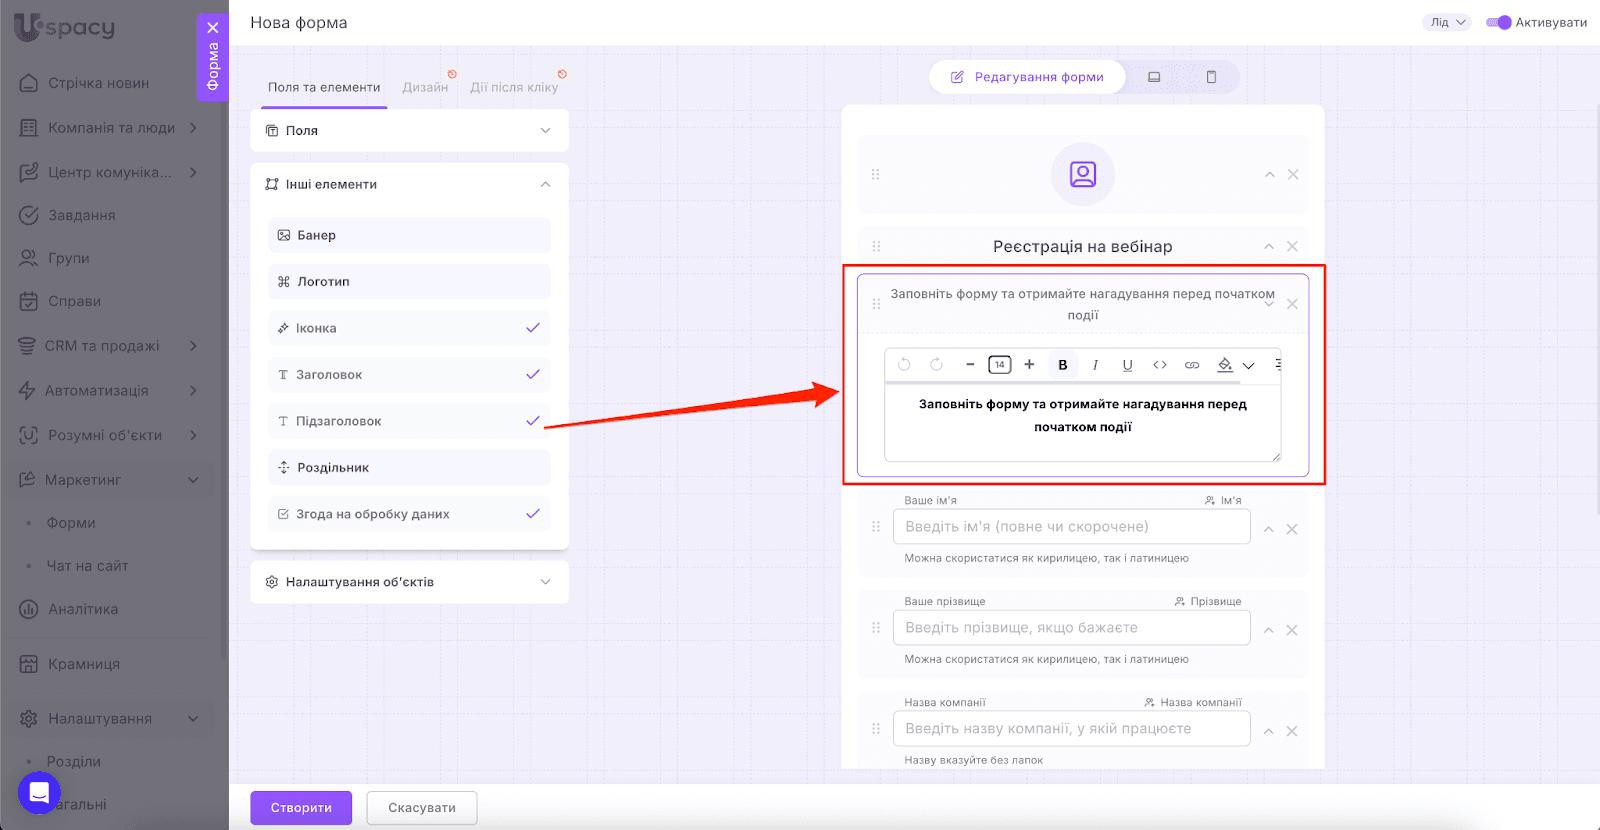
Task: Remove the Ваше ім'я field
Action: pos(1292,529)
